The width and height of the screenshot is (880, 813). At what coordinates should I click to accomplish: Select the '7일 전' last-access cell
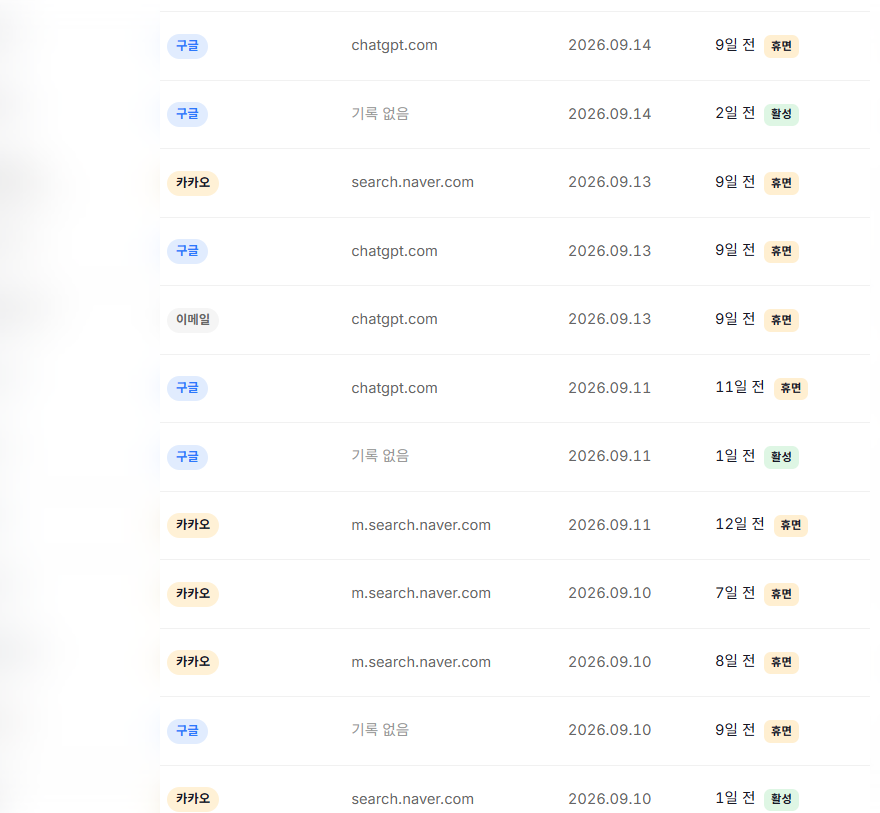[x=735, y=592]
